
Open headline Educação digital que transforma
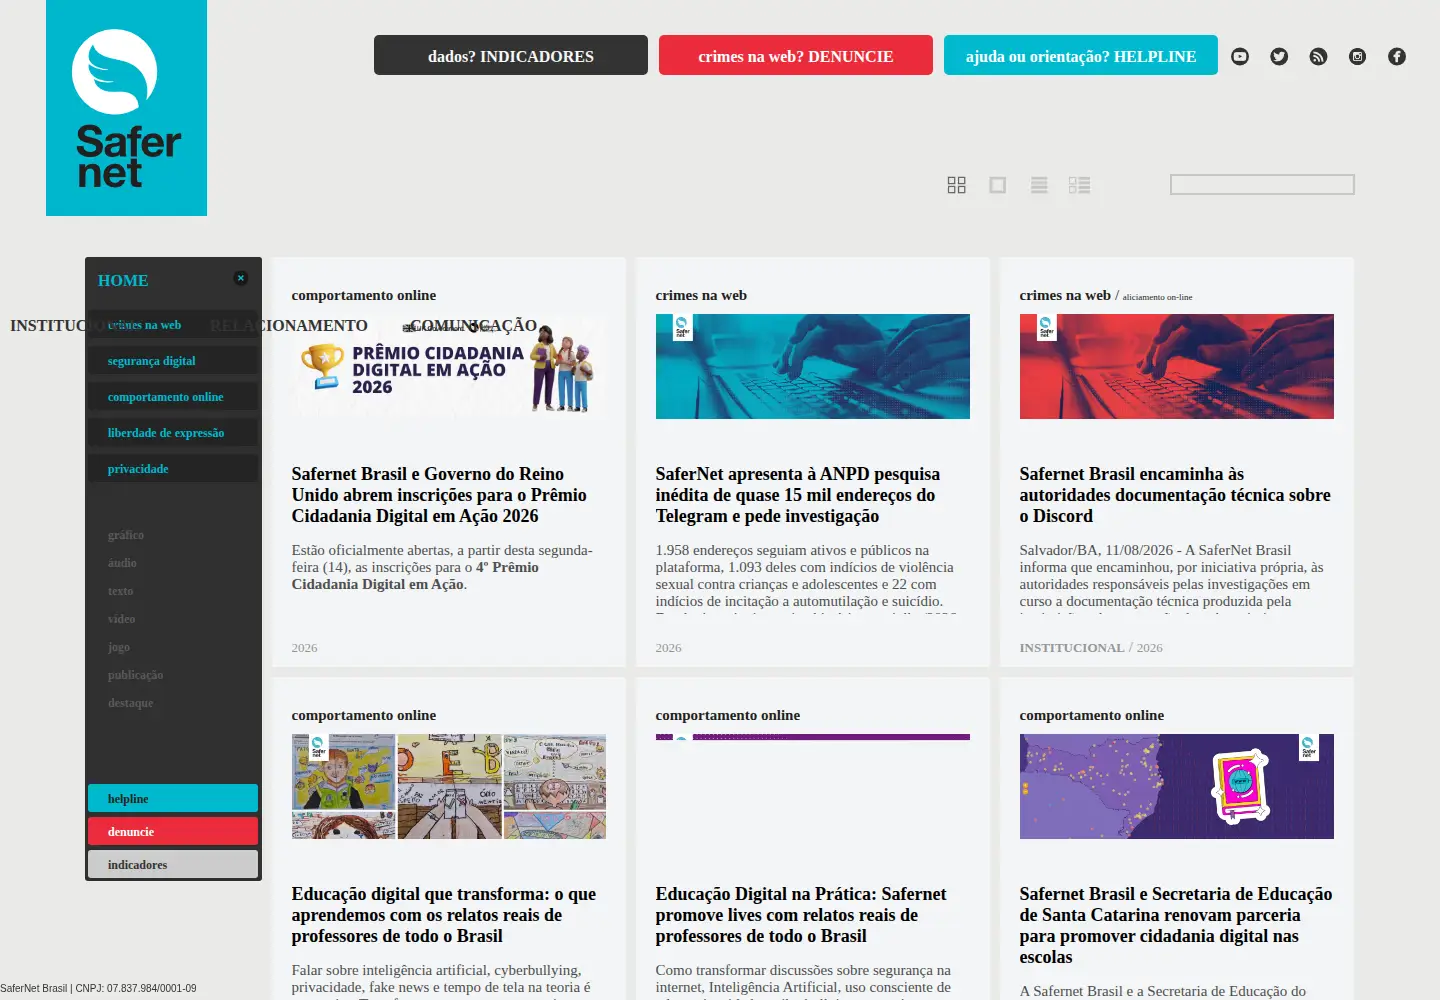(444, 915)
